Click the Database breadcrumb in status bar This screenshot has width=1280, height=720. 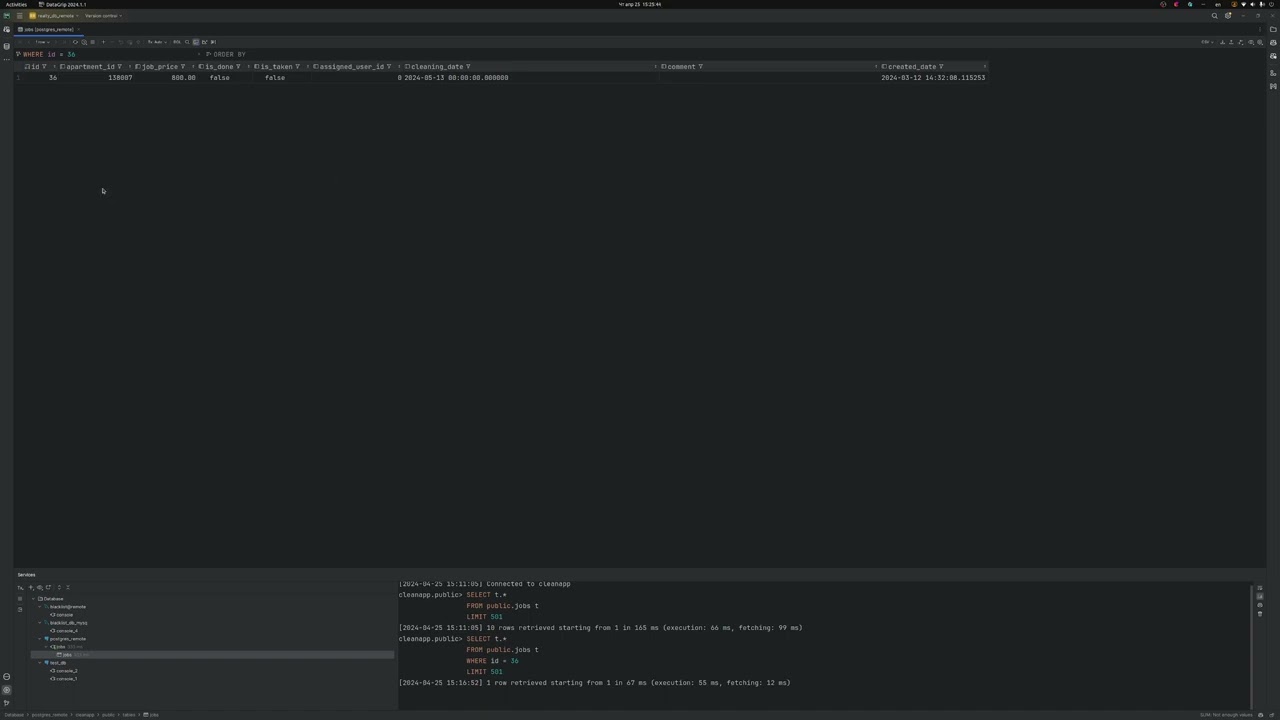[14, 715]
